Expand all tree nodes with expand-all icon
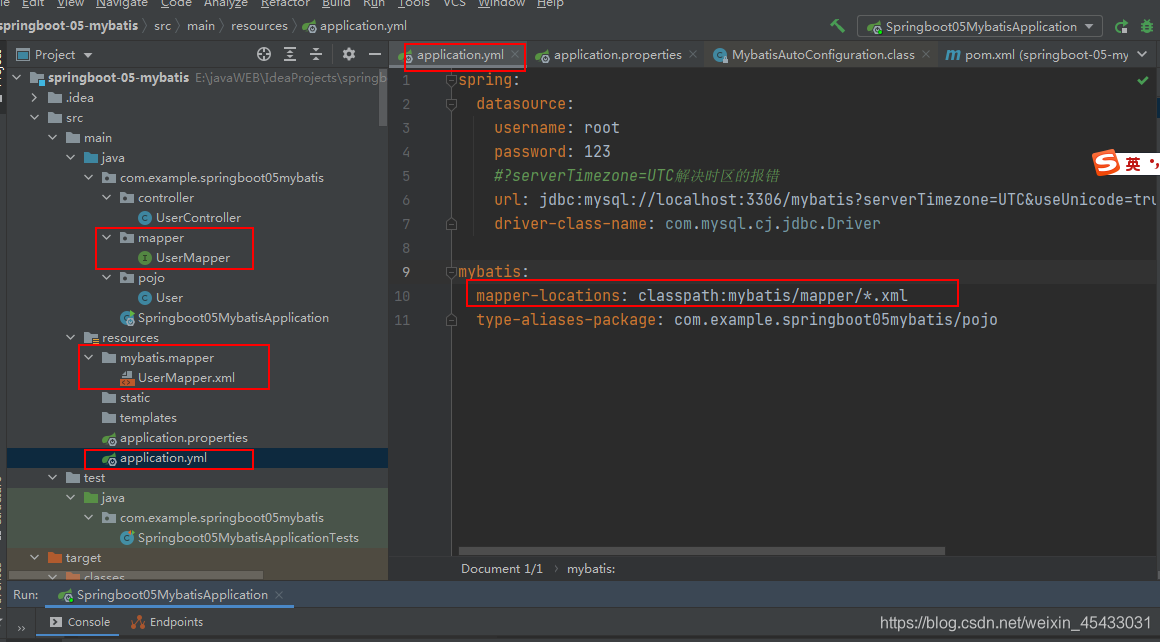Viewport: 1160px width, 642px height. pos(290,55)
